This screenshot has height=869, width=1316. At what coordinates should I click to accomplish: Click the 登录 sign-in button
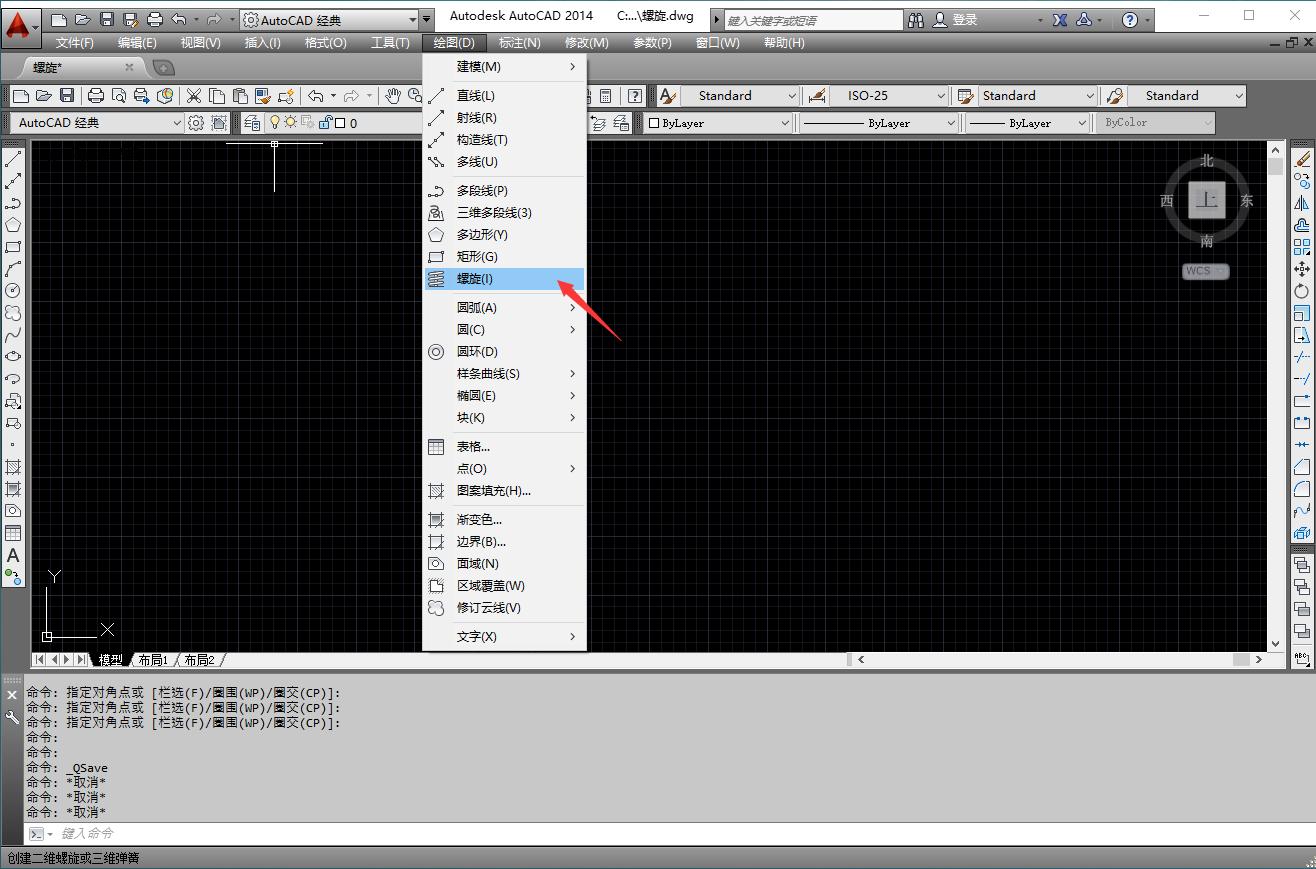coord(954,19)
